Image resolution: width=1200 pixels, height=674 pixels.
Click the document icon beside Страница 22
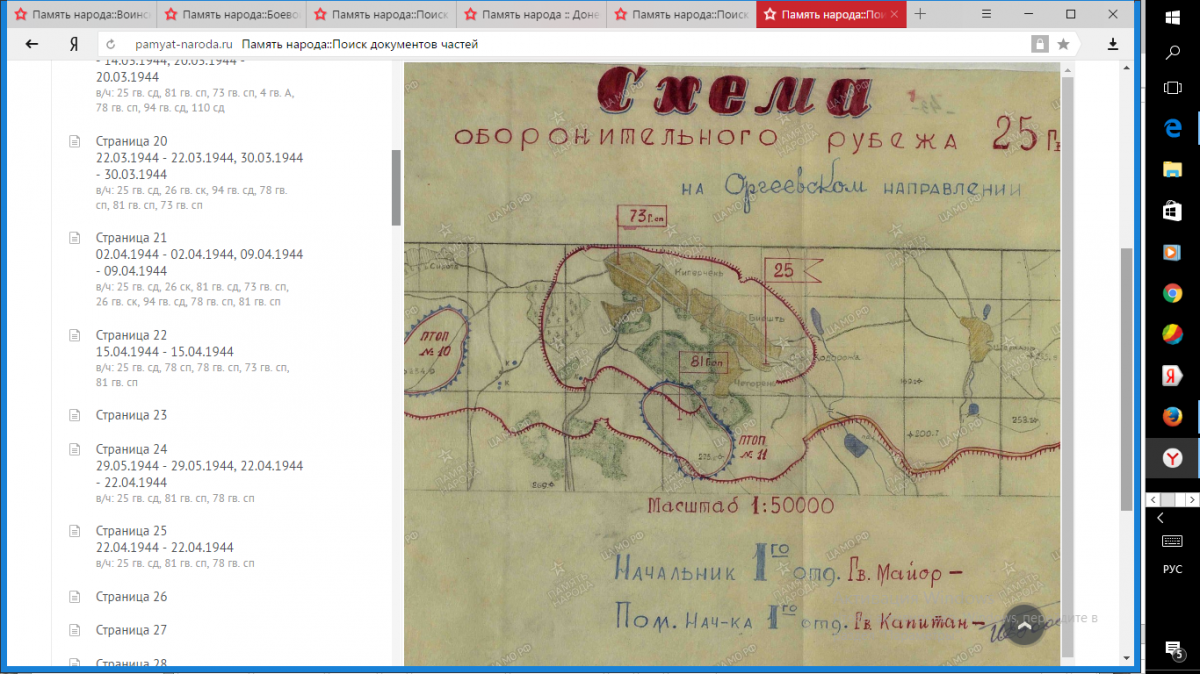click(x=74, y=335)
